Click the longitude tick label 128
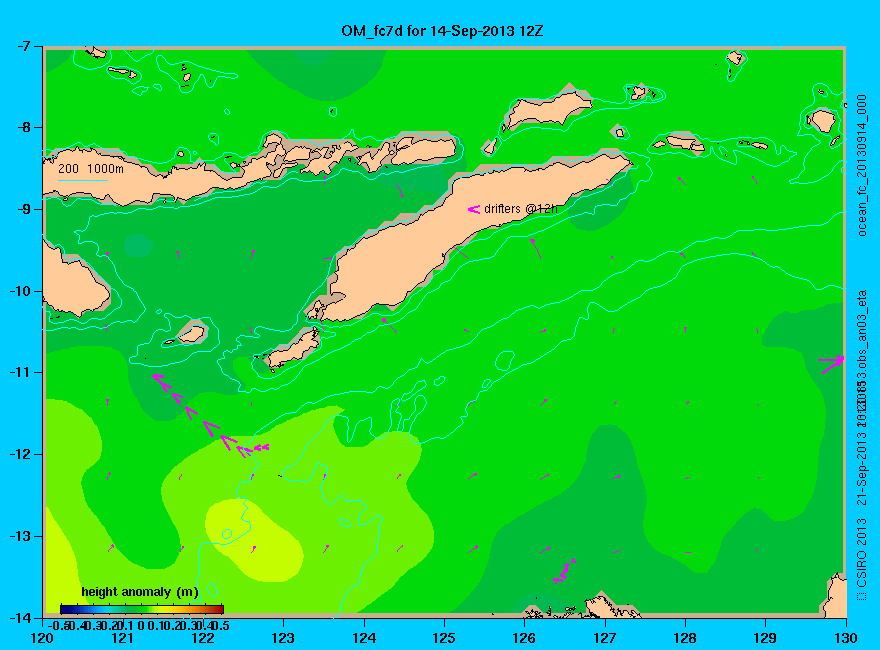 click(685, 638)
